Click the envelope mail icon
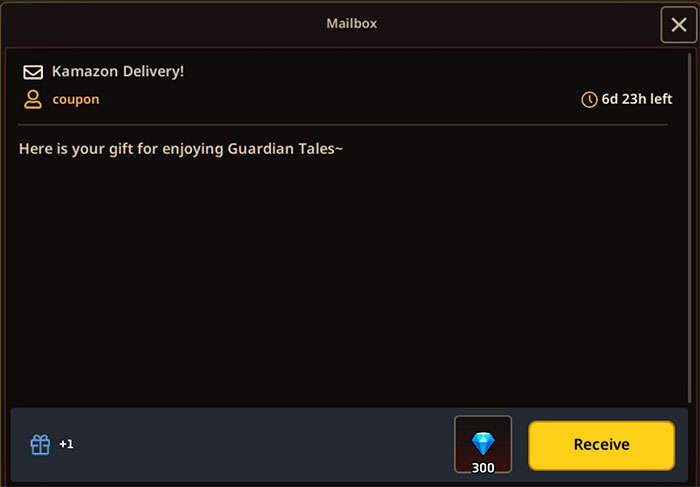The image size is (700, 487). point(33,72)
